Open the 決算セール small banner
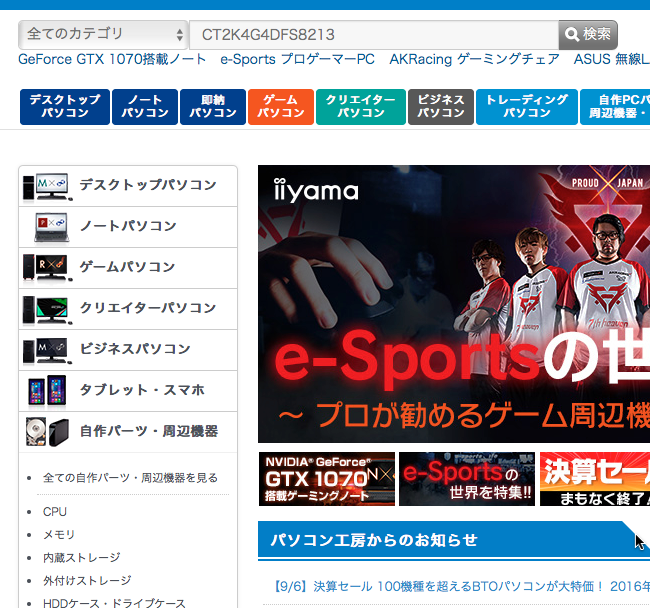 [595, 479]
